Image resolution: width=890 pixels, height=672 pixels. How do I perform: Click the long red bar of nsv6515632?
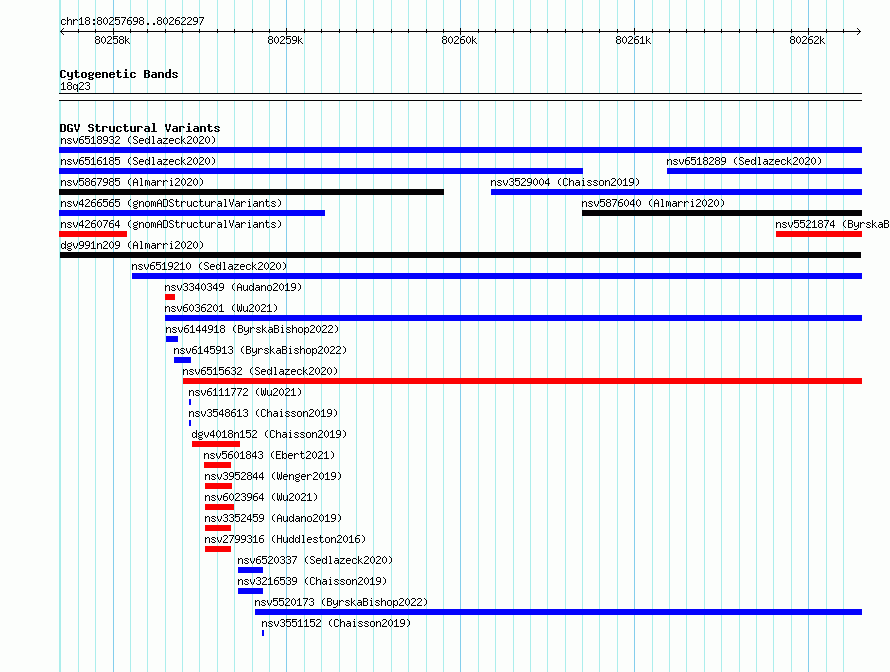pos(522,381)
